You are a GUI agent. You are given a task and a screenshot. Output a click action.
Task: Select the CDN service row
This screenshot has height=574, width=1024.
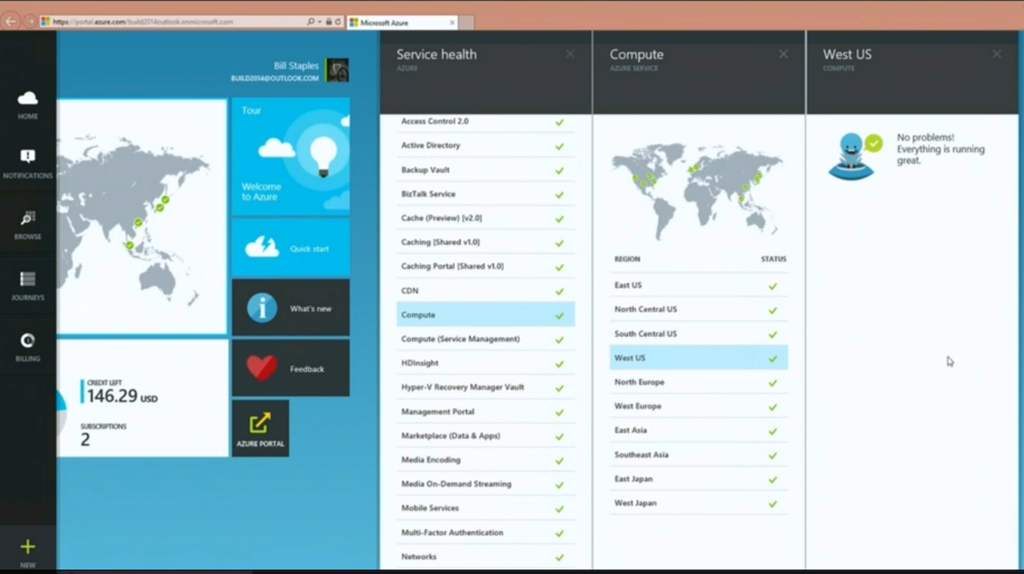pyautogui.click(x=485, y=291)
